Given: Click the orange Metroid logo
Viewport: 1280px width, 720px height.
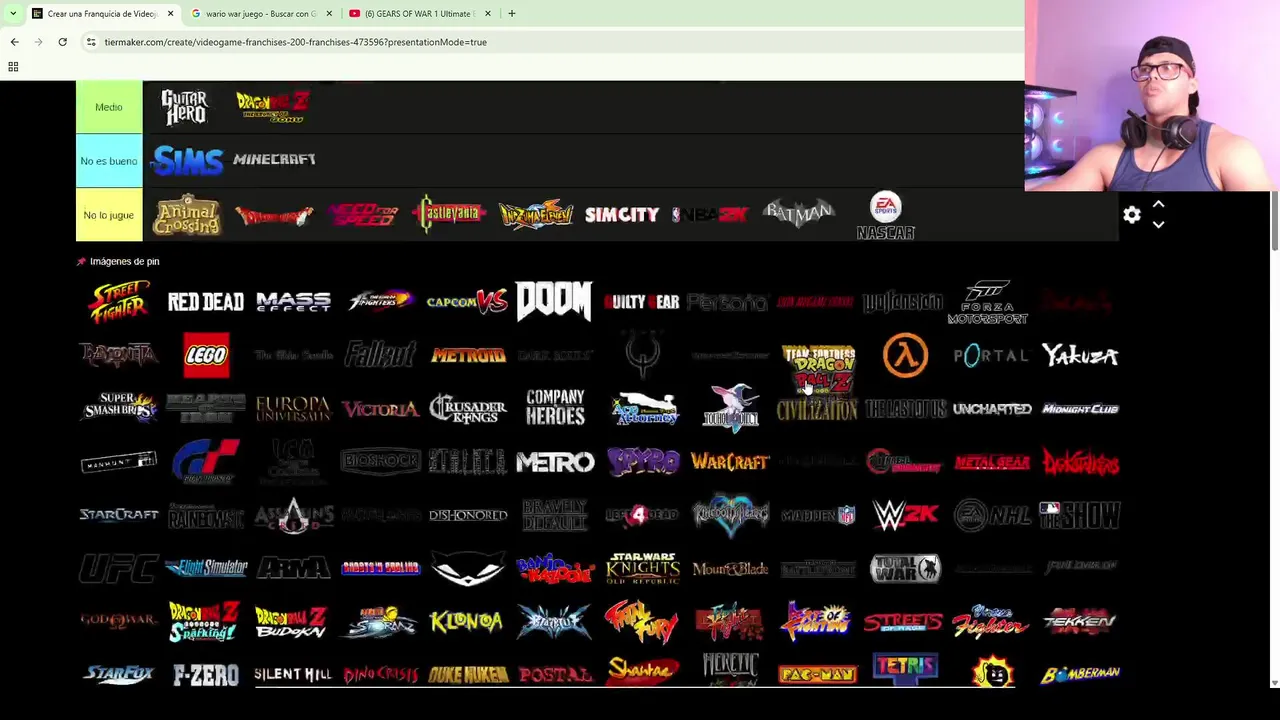Looking at the screenshot, I should point(467,355).
